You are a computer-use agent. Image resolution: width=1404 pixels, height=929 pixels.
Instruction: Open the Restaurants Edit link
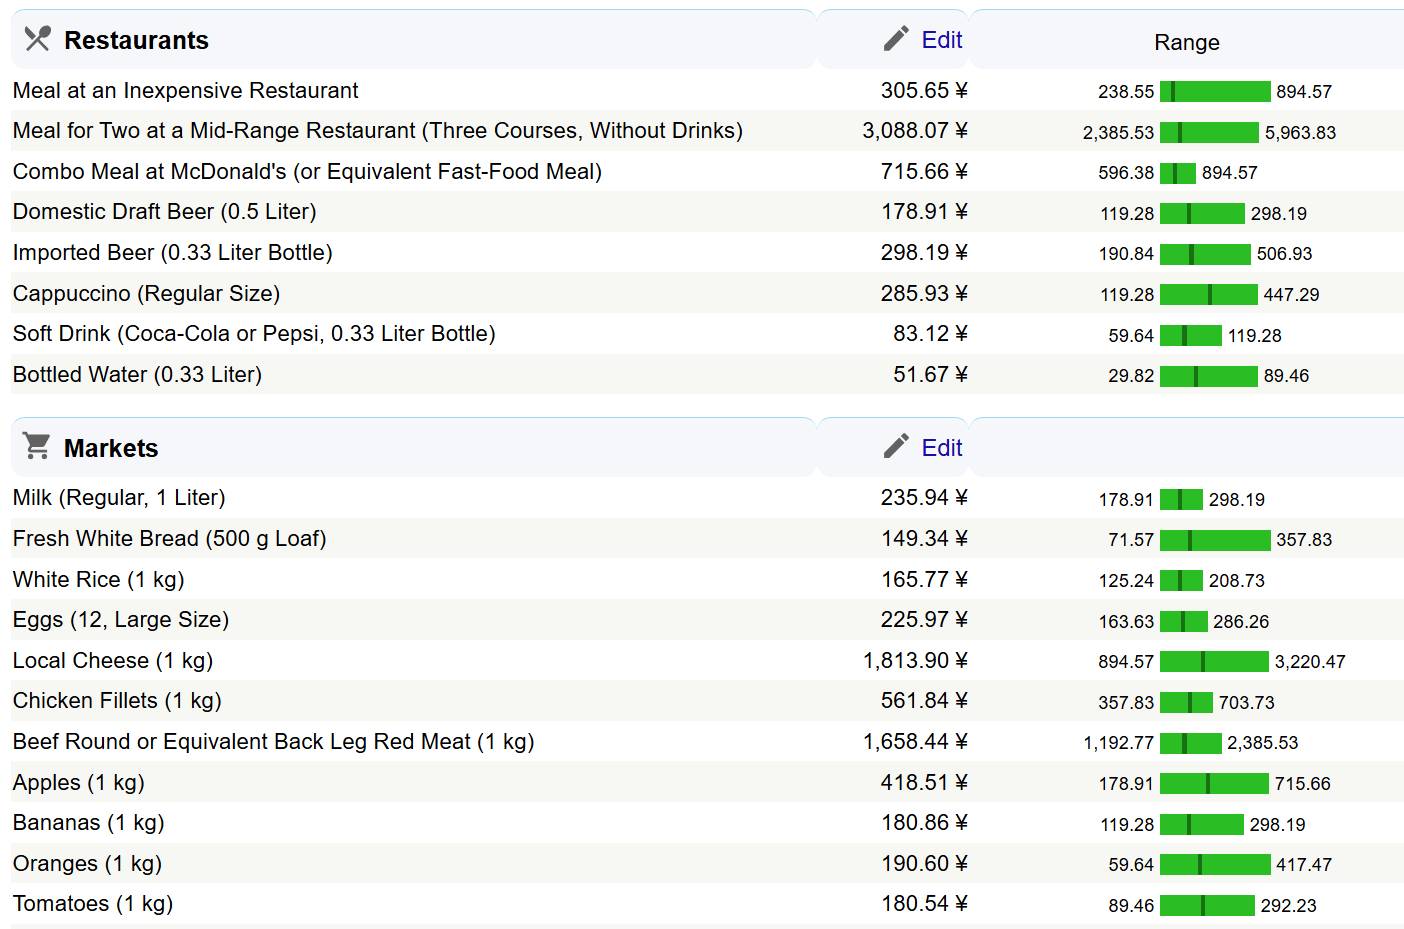(x=941, y=40)
